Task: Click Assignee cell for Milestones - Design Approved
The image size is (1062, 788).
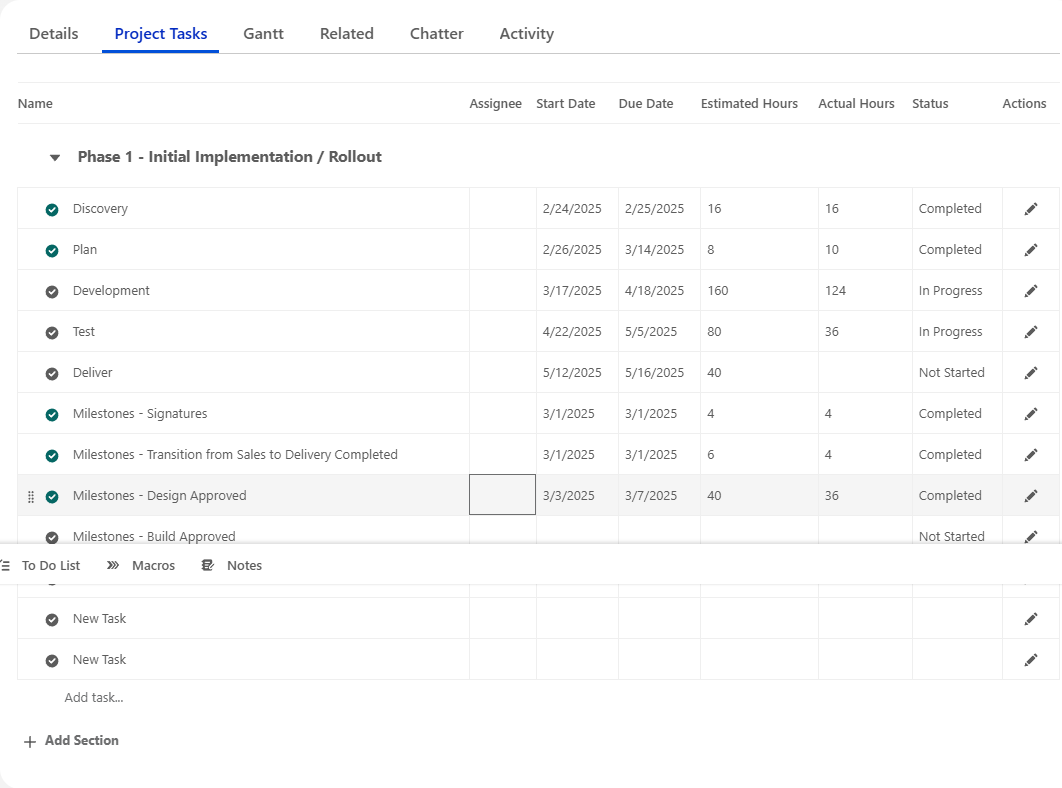Action: pyautogui.click(x=502, y=496)
